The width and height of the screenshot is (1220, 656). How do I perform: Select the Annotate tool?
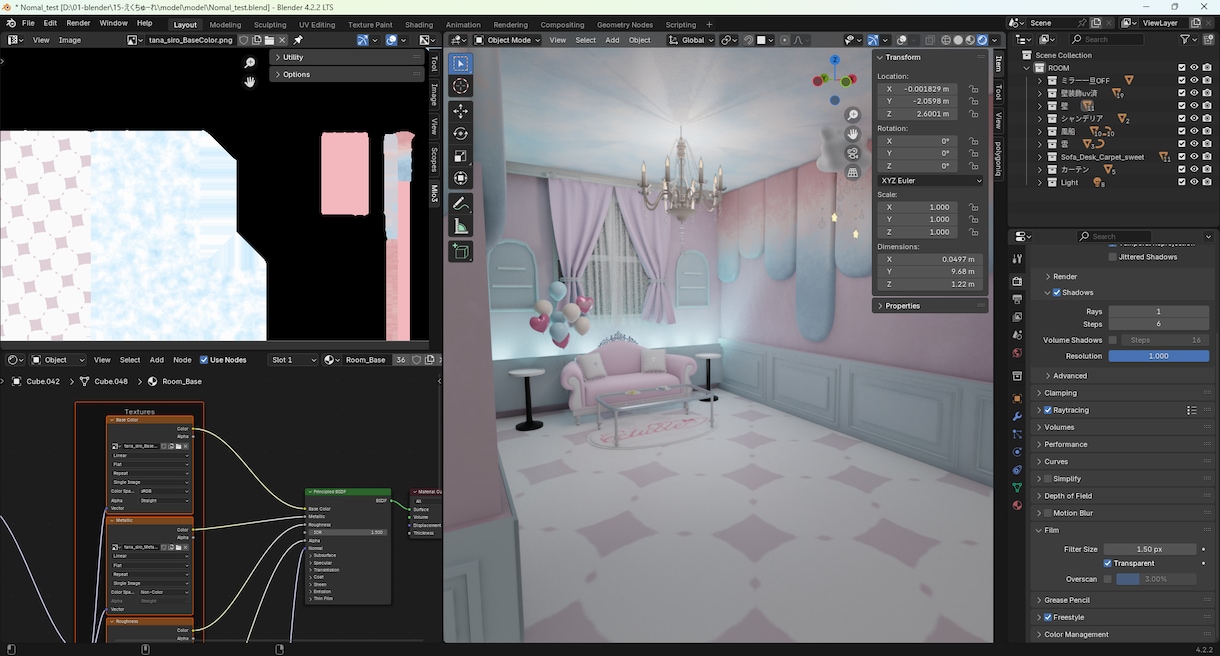pos(461,204)
